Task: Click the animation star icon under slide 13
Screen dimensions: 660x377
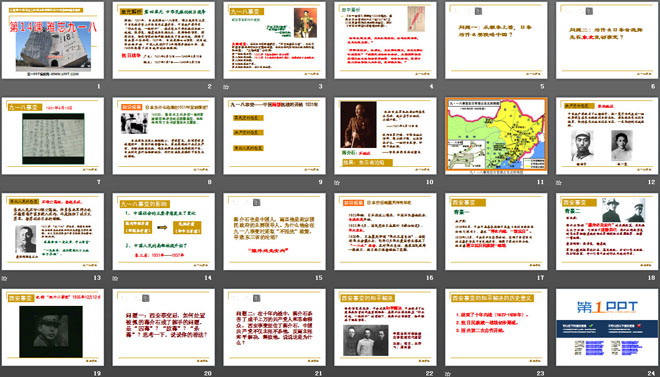Action: point(5,278)
